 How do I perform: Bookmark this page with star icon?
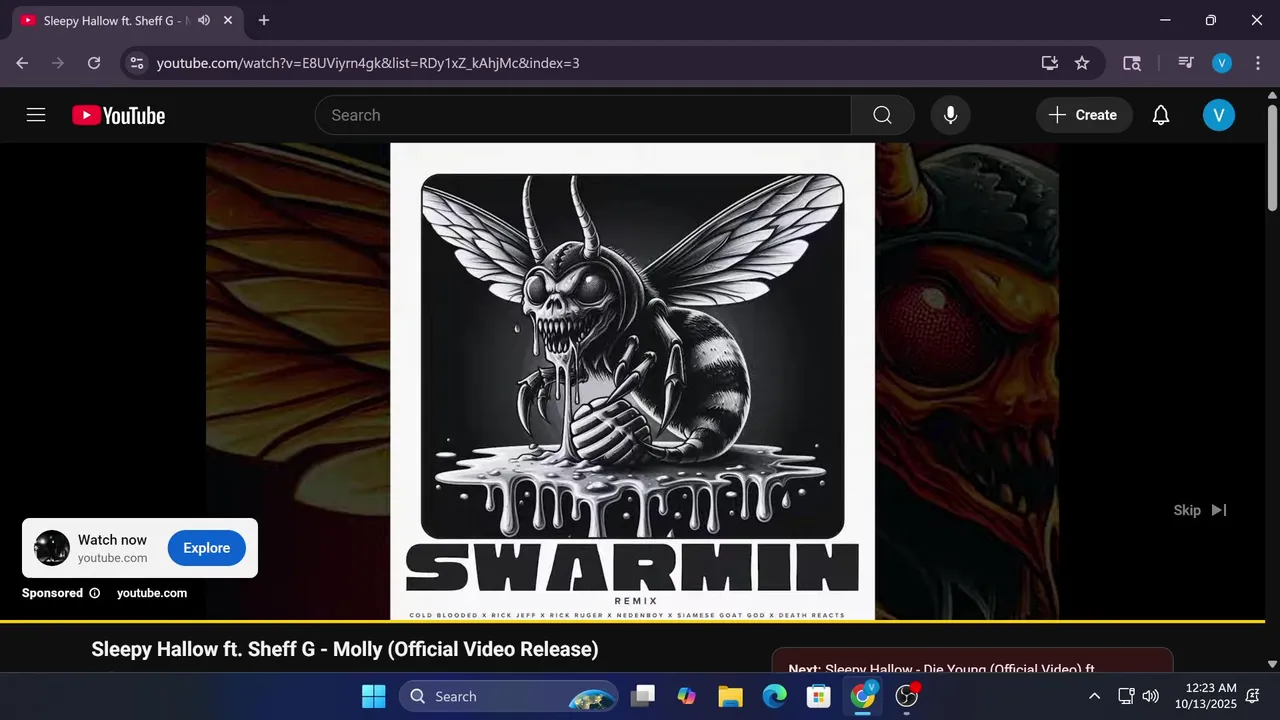(x=1082, y=63)
